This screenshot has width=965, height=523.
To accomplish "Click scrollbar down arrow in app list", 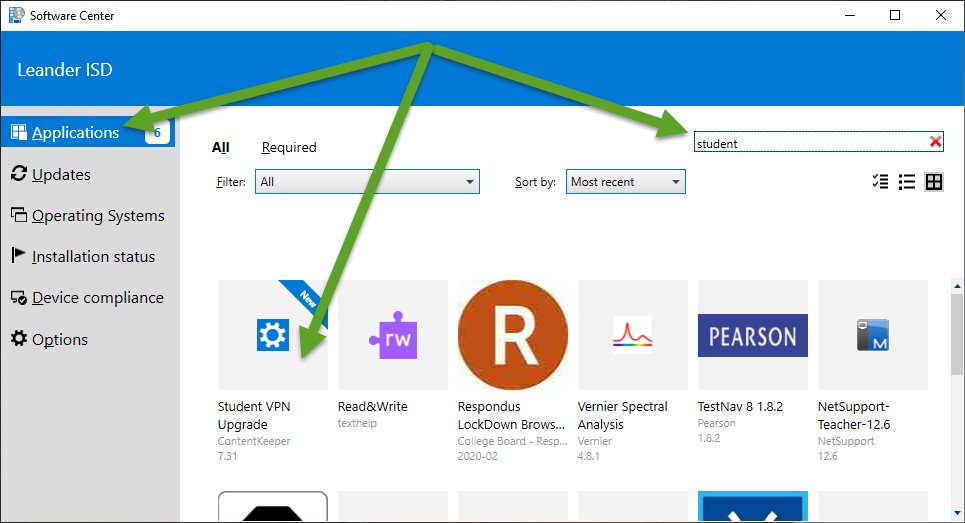I will [x=957, y=513].
